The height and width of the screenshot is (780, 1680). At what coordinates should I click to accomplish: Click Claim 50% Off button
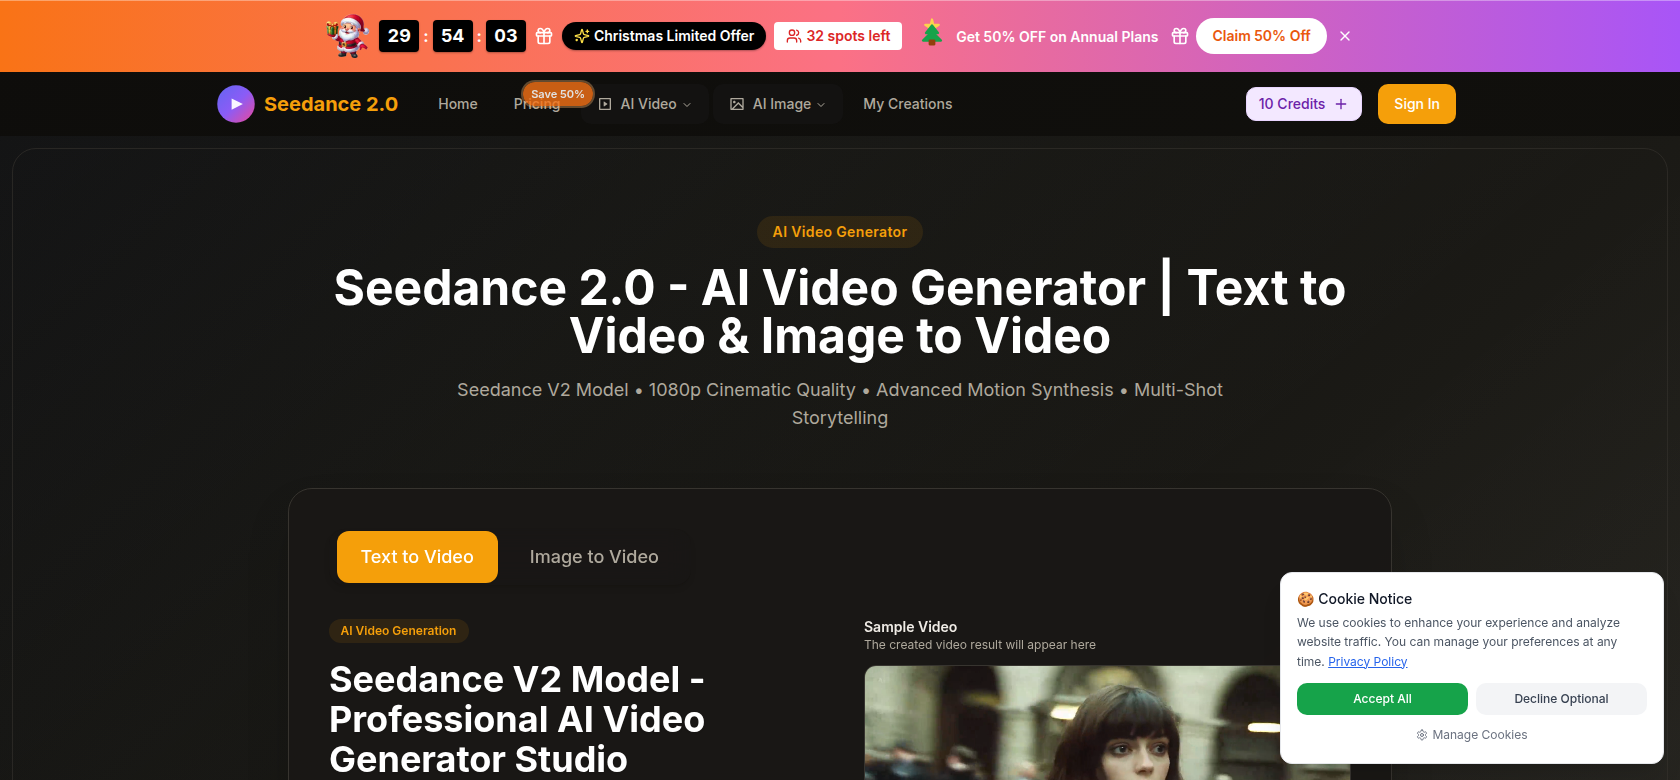click(1261, 36)
